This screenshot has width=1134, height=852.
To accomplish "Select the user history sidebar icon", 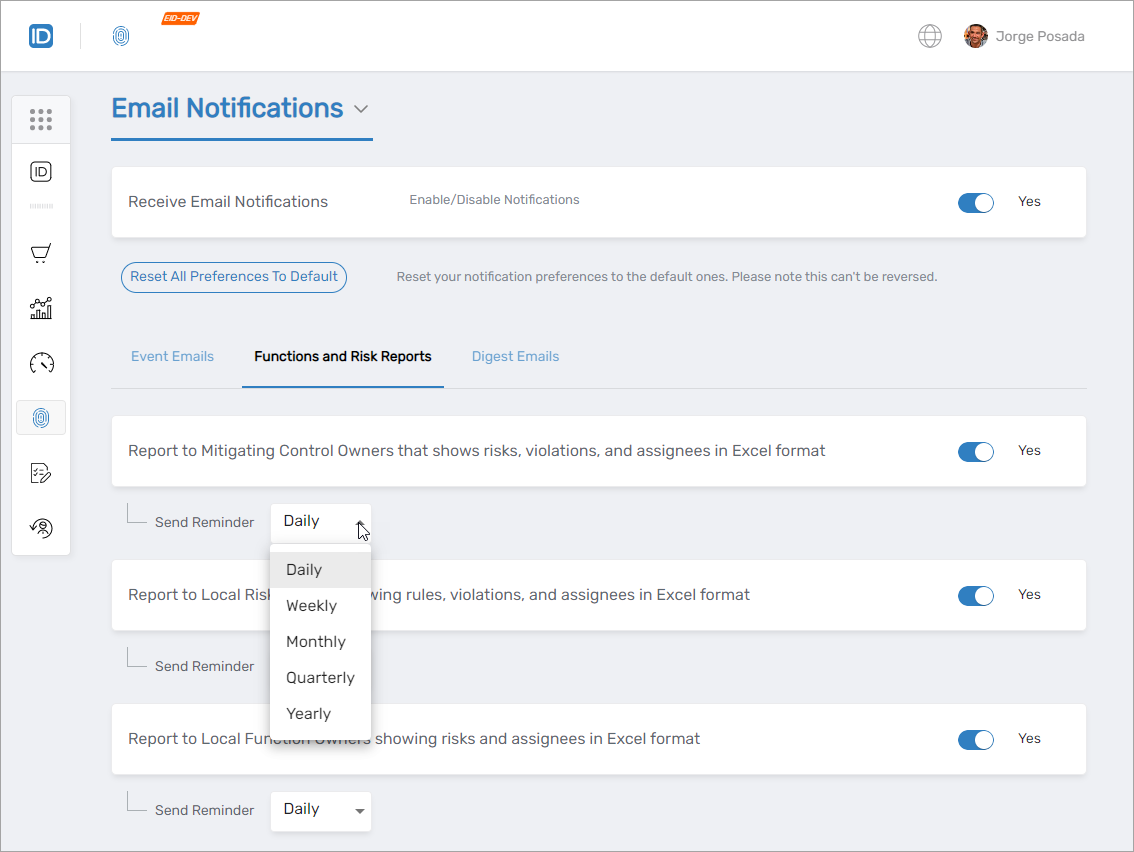I will (x=41, y=527).
